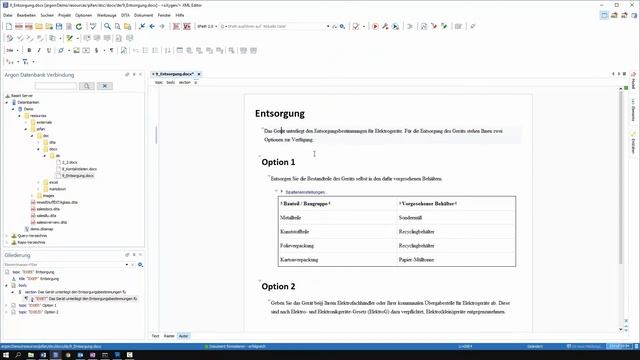Click the filter settings icon in Gliederung panel
This screenshot has height=360, width=640.
click(140, 265)
